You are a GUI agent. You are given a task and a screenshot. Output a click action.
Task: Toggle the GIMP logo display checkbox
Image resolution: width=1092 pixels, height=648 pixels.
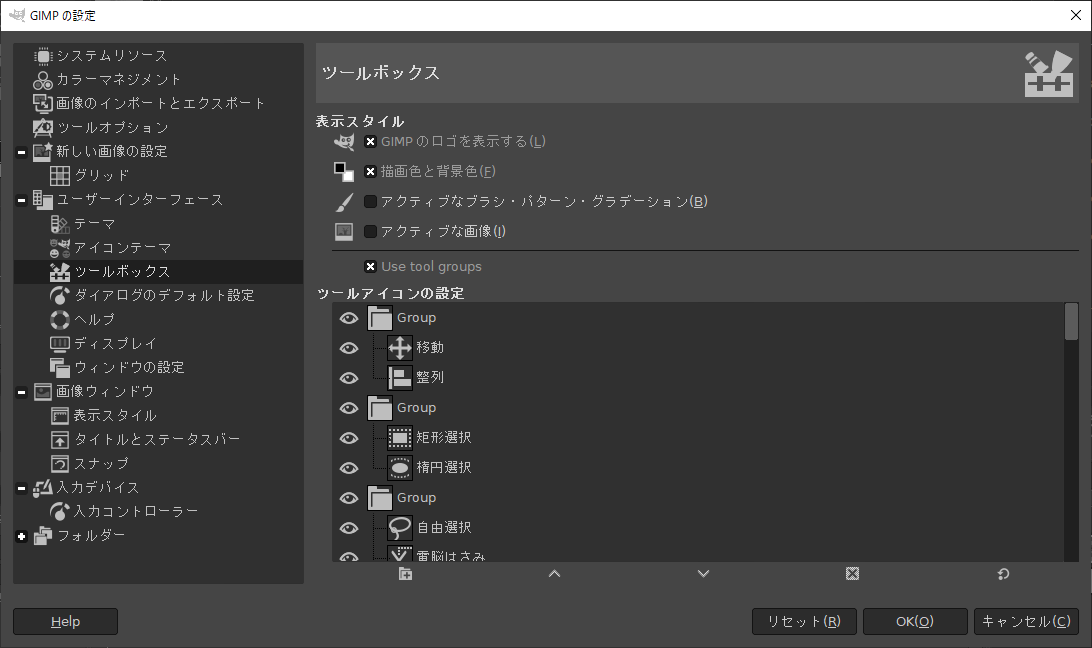pyautogui.click(x=370, y=142)
